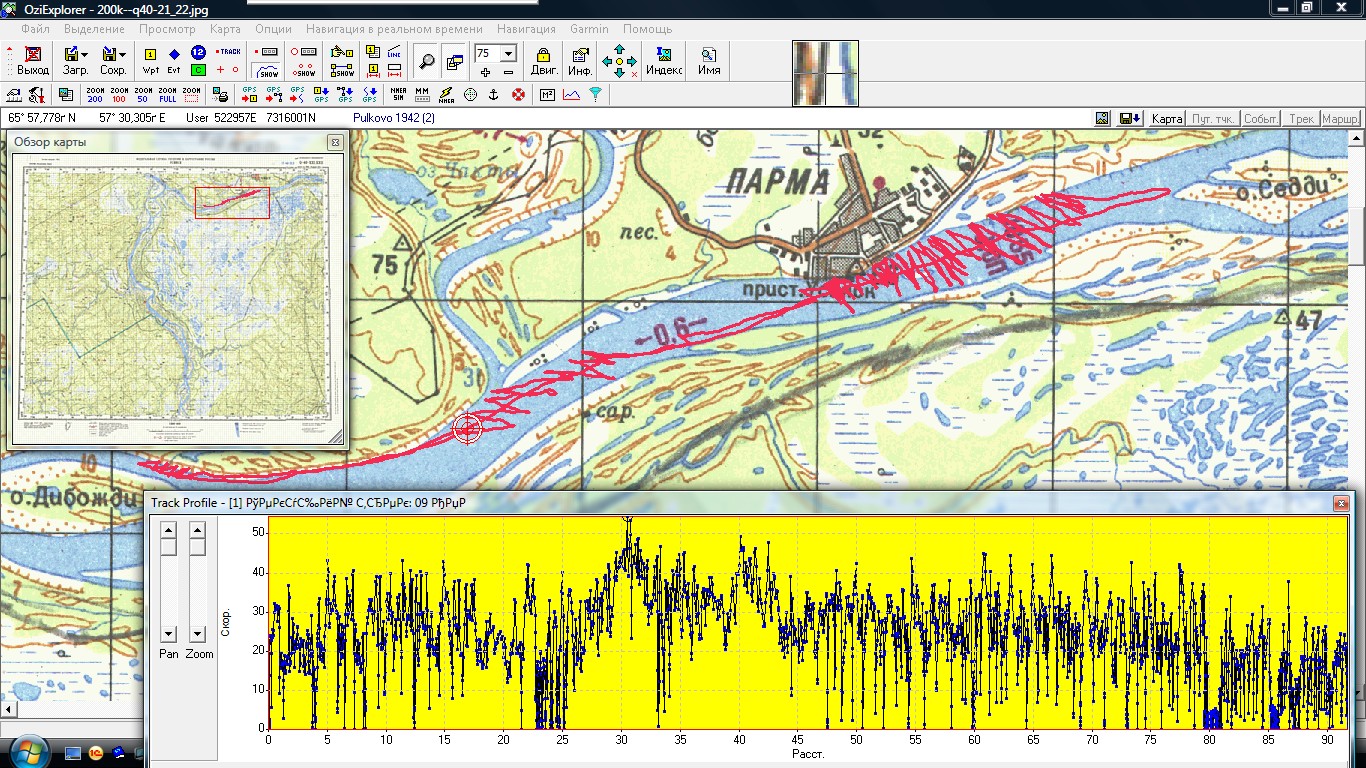Open the track profile graph icon
The height and width of the screenshot is (768, 1366).
click(571, 95)
